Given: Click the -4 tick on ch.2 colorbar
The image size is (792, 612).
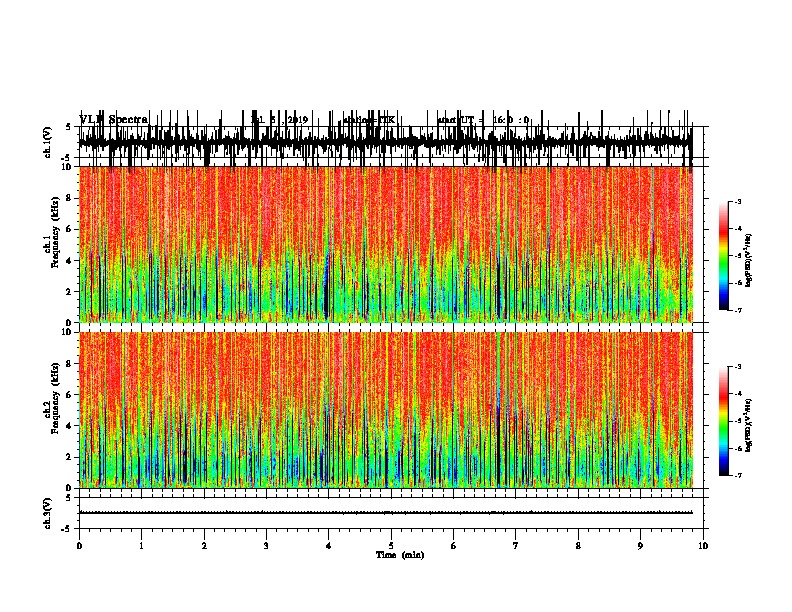Looking at the screenshot, I should pyautogui.click(x=738, y=393).
